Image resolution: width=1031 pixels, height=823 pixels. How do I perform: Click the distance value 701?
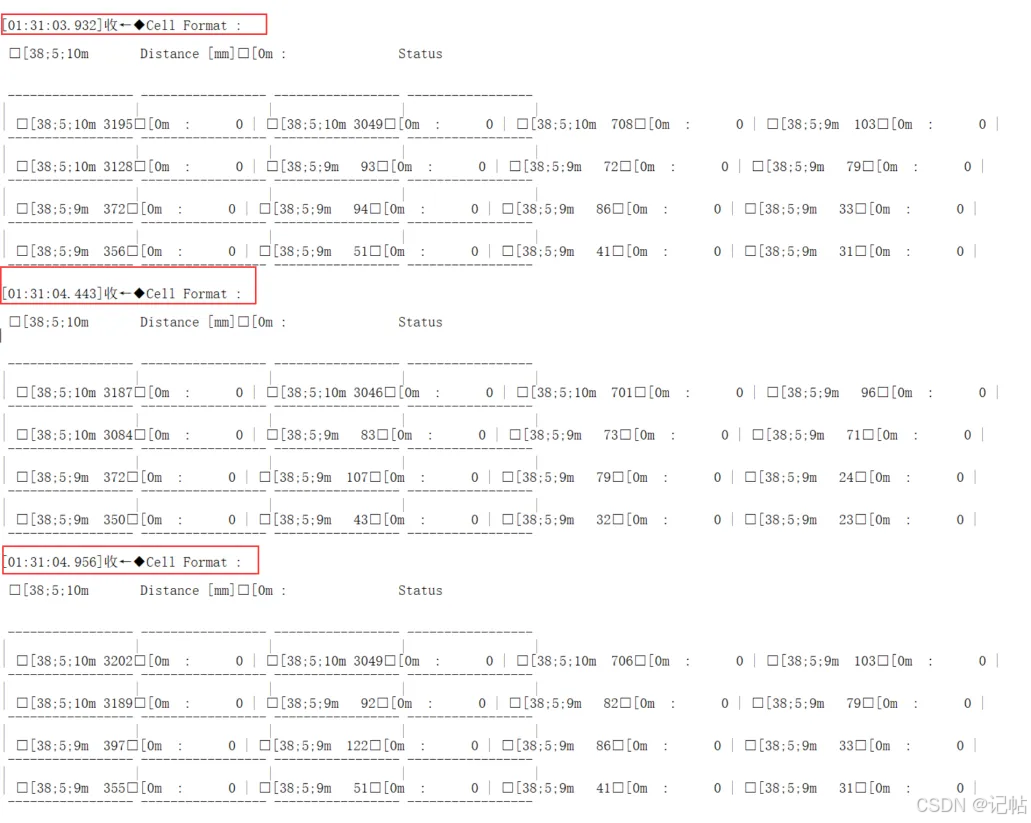(621, 392)
